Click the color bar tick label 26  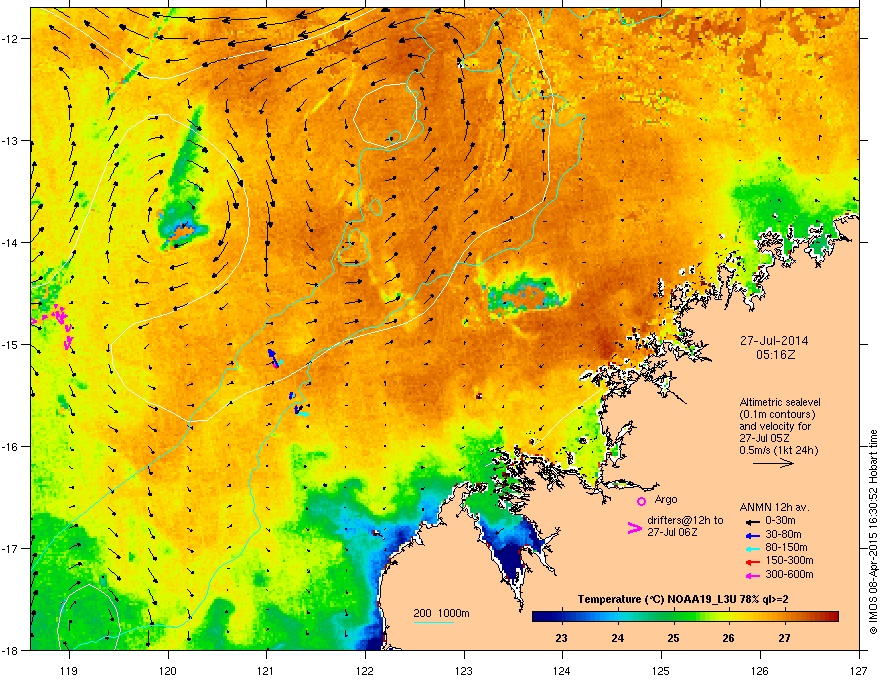click(x=728, y=638)
